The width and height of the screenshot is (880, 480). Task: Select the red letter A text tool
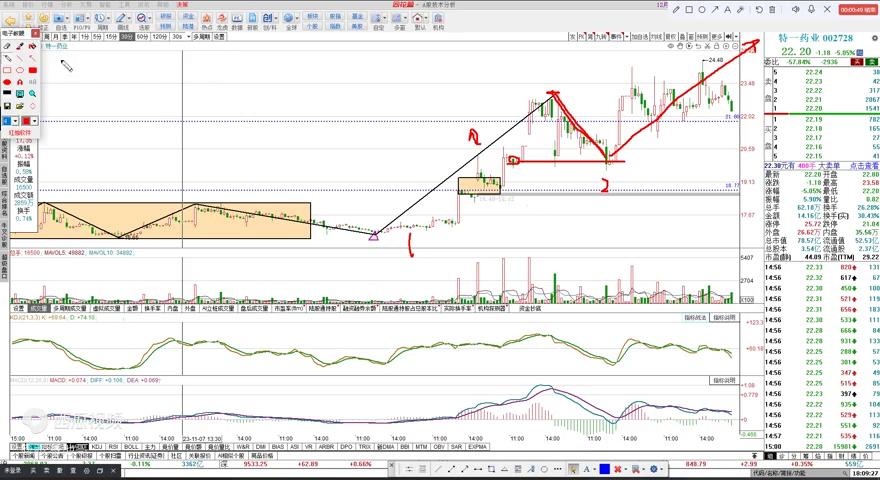[x=20, y=82]
